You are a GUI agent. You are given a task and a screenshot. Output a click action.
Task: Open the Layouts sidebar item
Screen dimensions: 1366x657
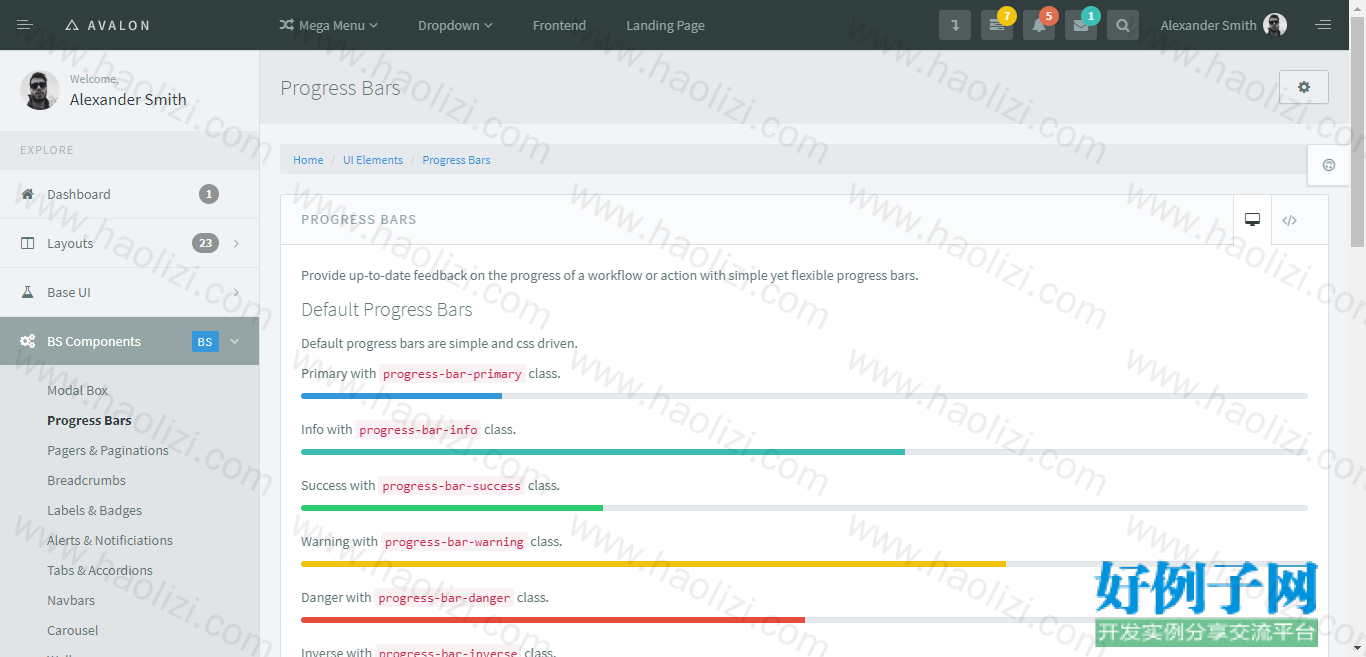pyautogui.click(x=129, y=243)
